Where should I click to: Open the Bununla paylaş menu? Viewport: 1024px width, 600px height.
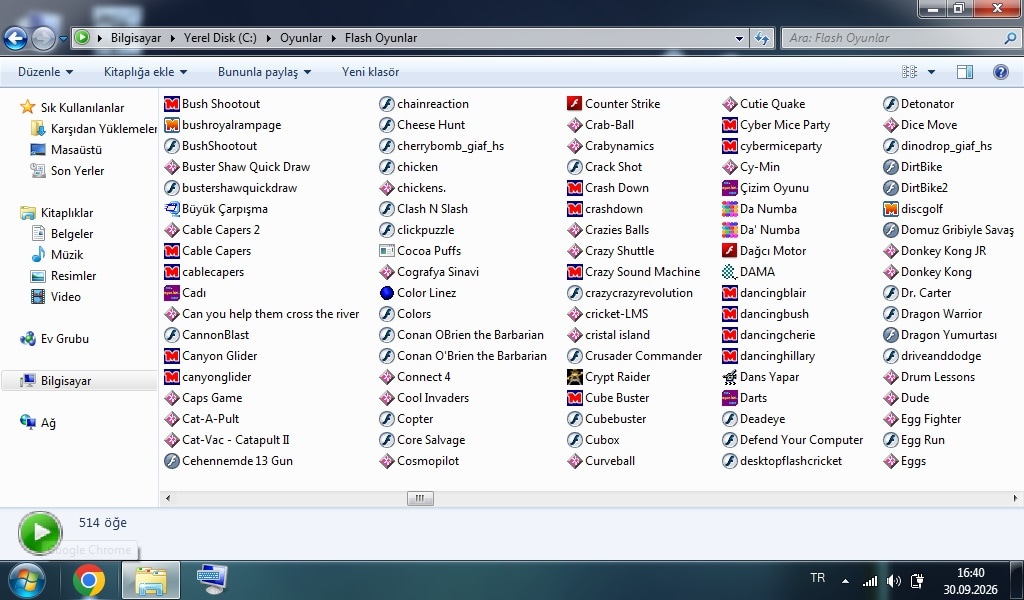point(264,72)
